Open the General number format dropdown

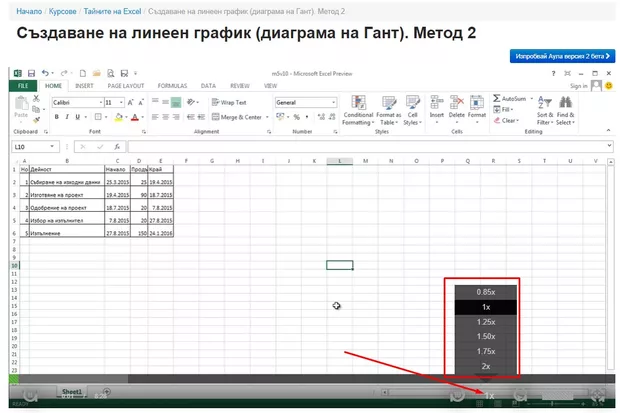333,102
